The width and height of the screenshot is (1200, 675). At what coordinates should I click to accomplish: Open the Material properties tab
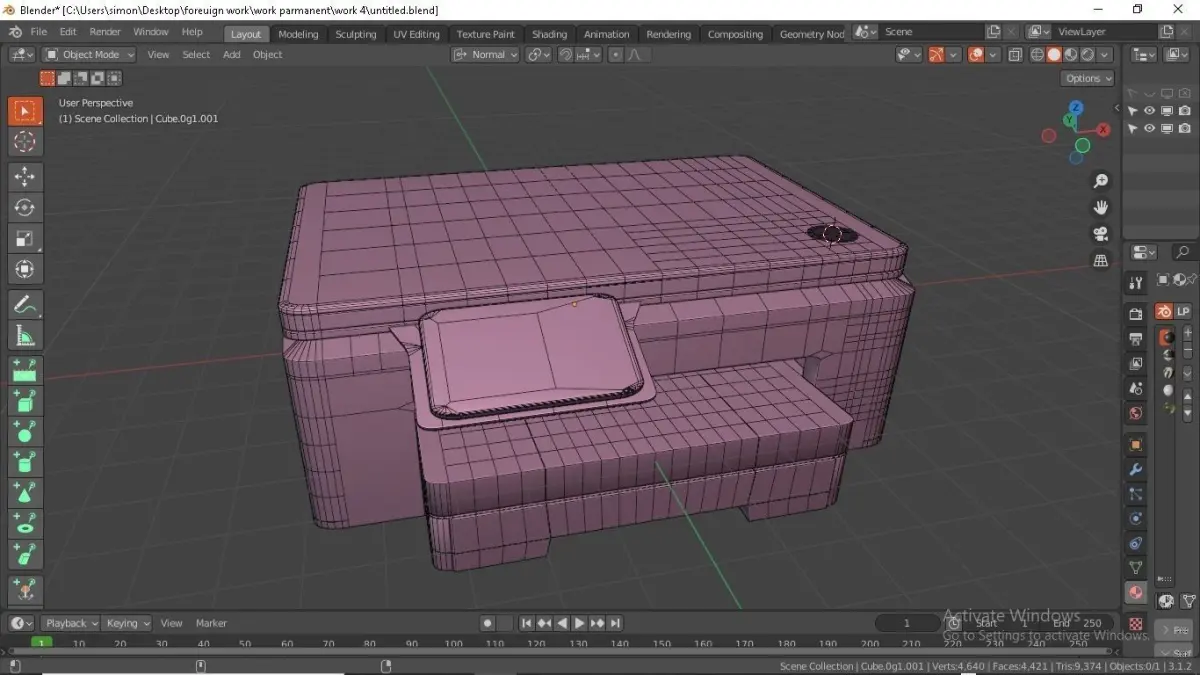point(1136,593)
